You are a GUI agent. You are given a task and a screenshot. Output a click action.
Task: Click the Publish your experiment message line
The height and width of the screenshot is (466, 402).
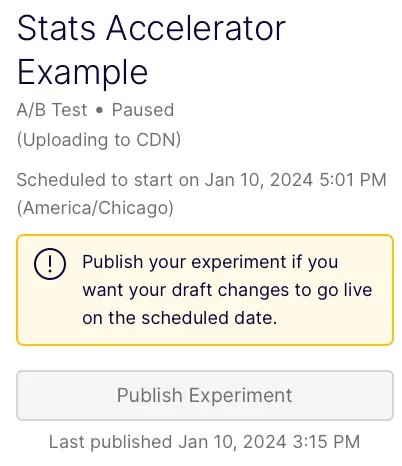(210, 262)
